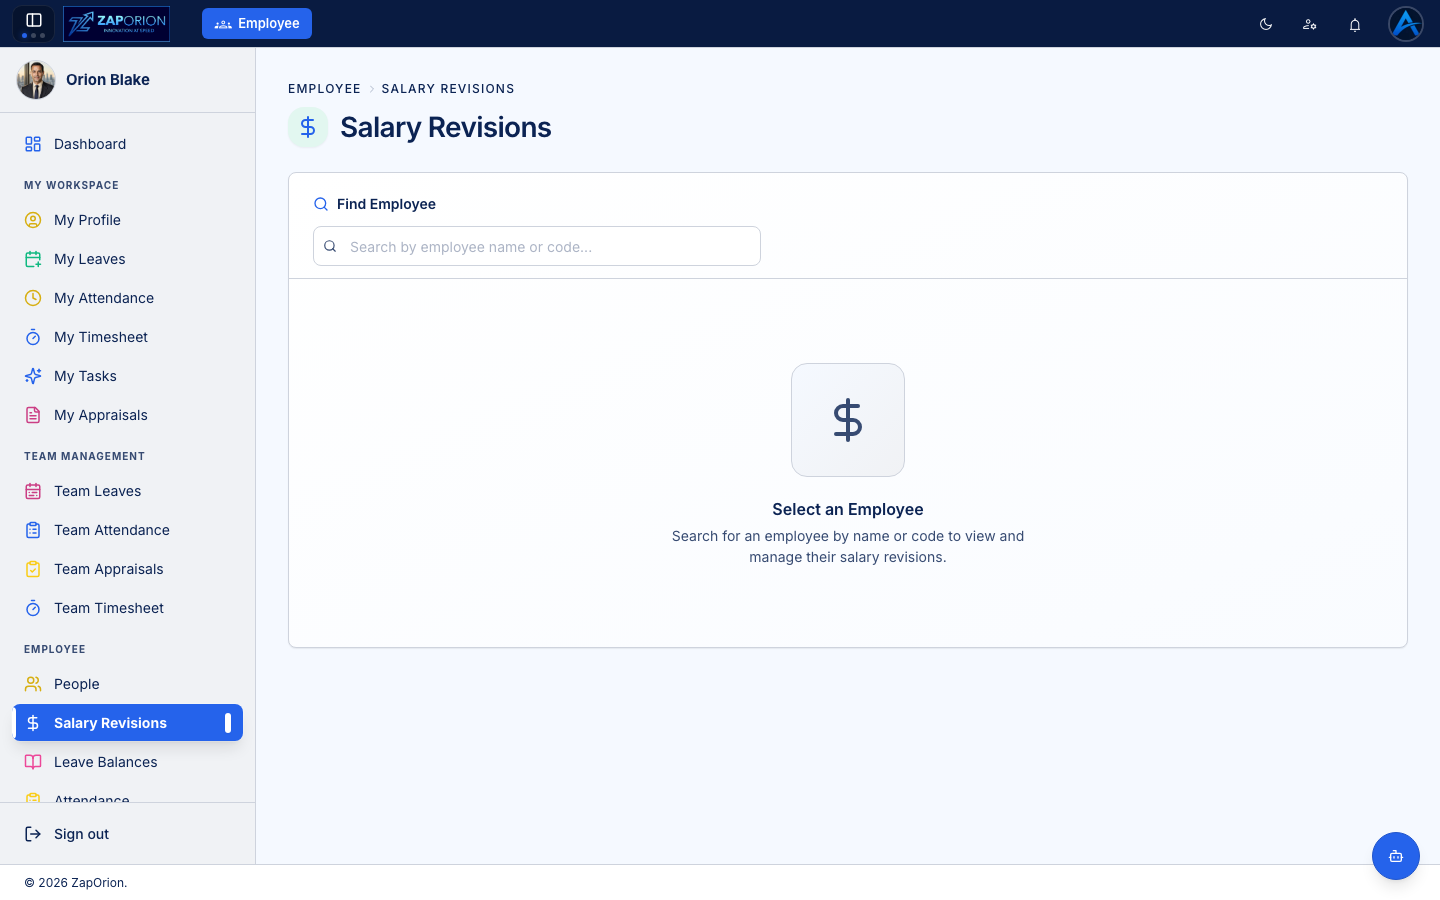1440x900 pixels.
Task: Click the green dollar page-title icon
Action: [x=308, y=128]
